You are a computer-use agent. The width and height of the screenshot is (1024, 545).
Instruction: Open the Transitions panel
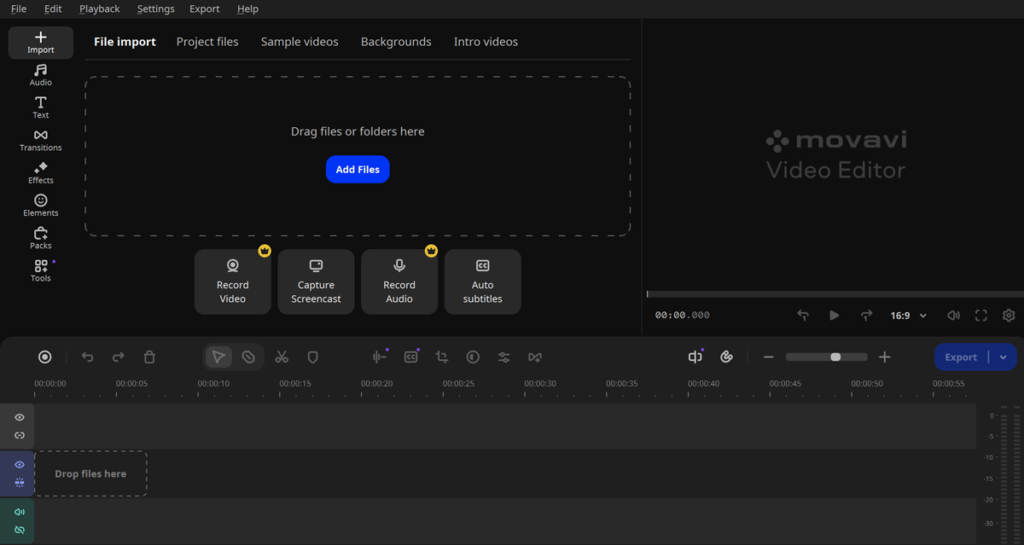tap(40, 140)
